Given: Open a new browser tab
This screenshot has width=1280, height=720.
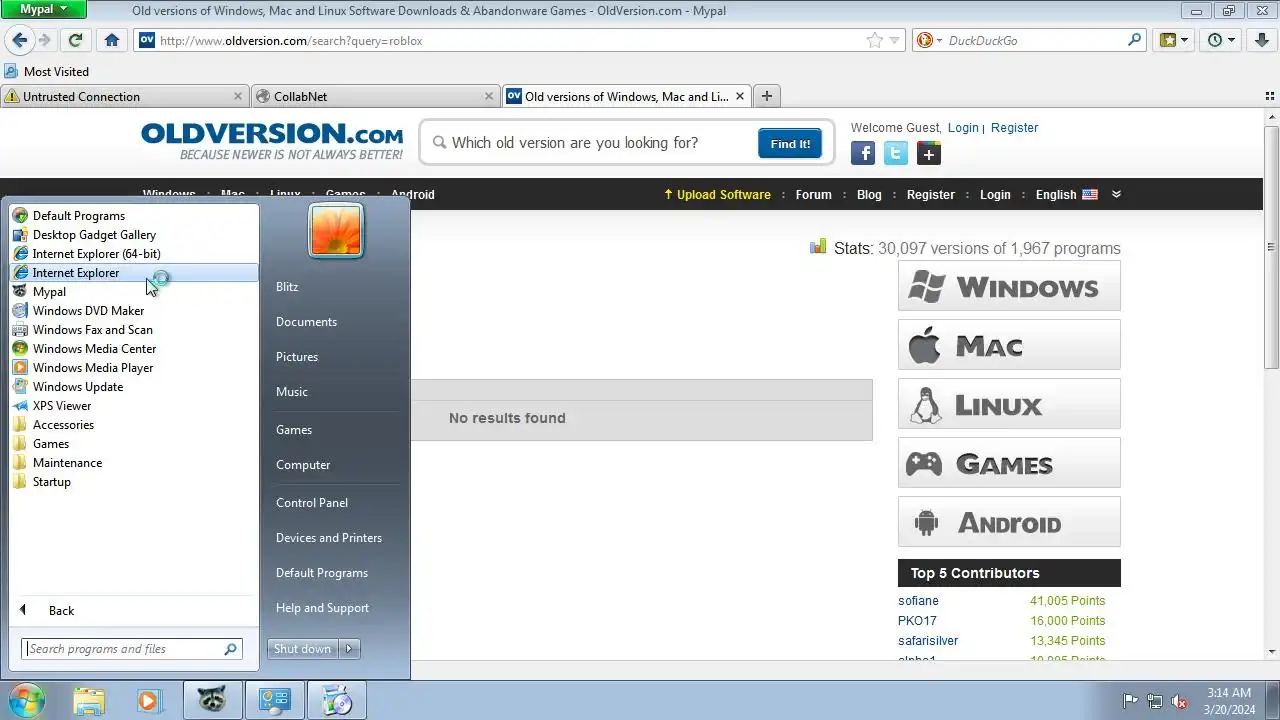Looking at the screenshot, I should click(767, 96).
